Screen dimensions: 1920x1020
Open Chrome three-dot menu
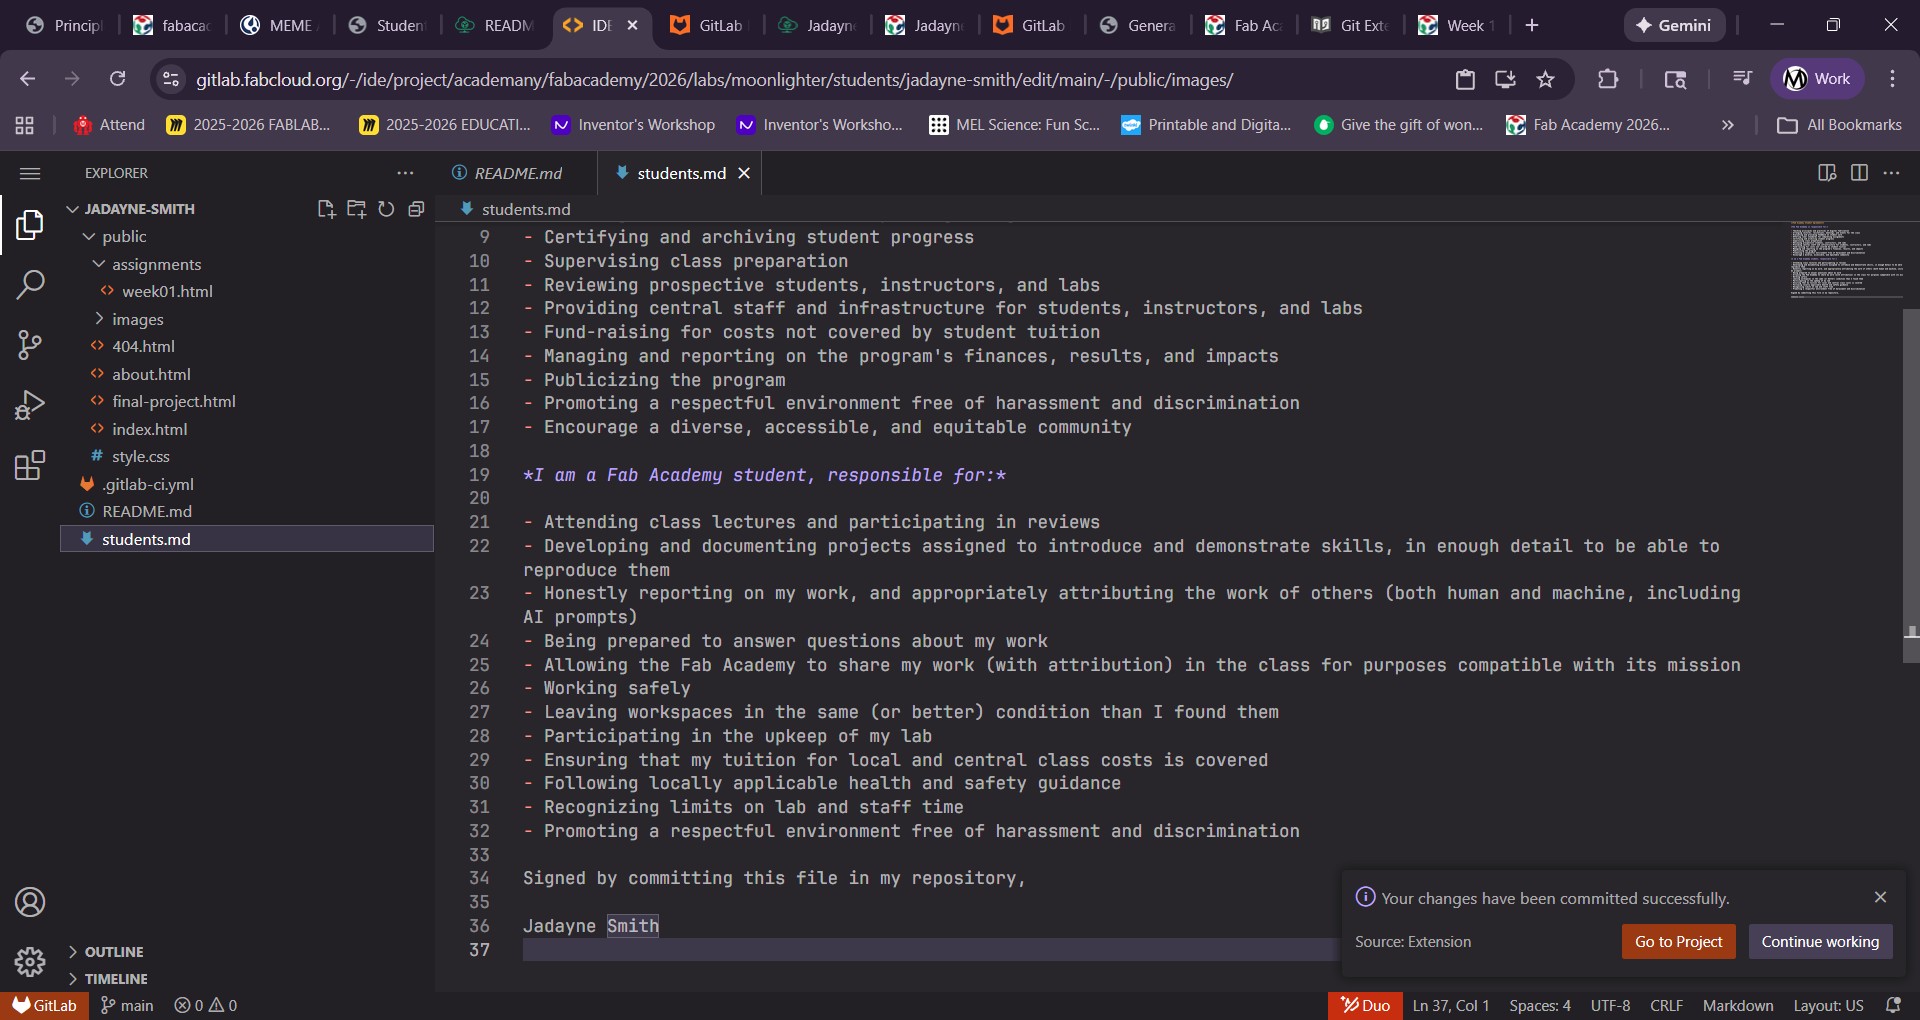[1892, 79]
